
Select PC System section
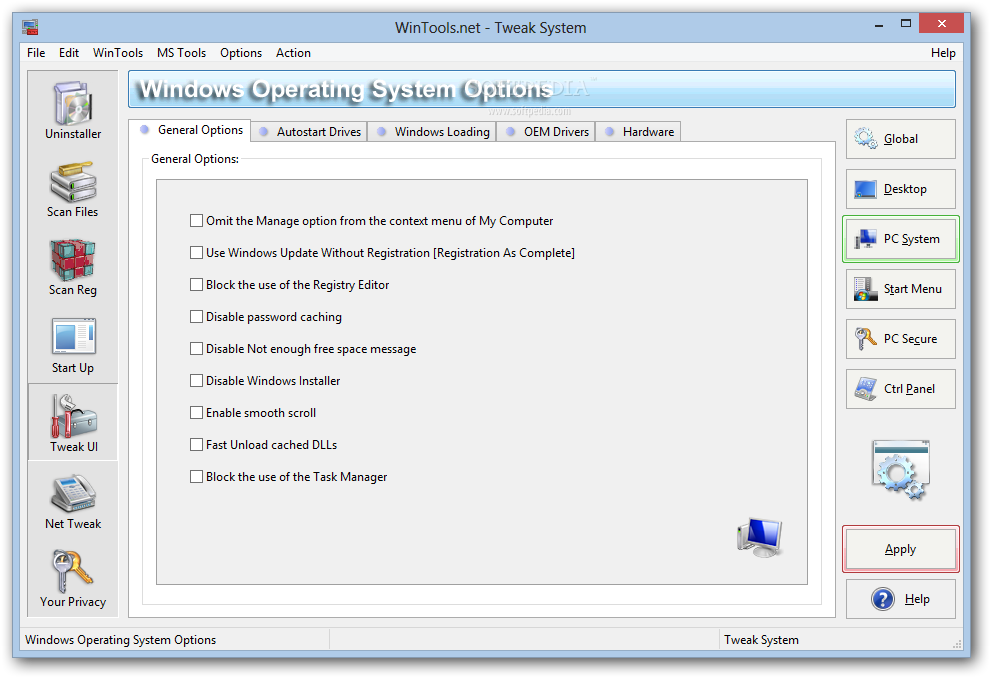tap(901, 239)
